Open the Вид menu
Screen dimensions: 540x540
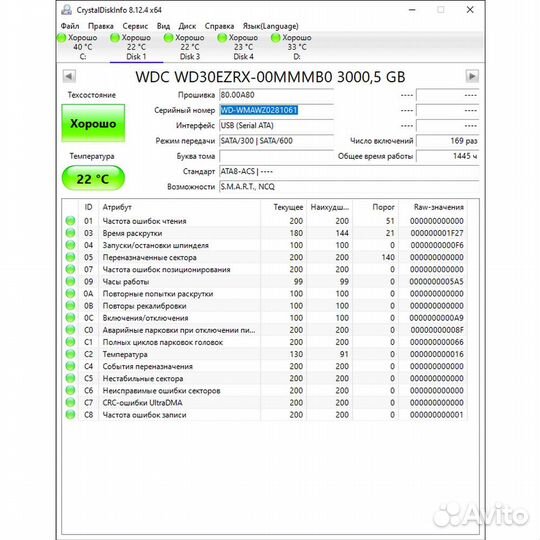163,26
